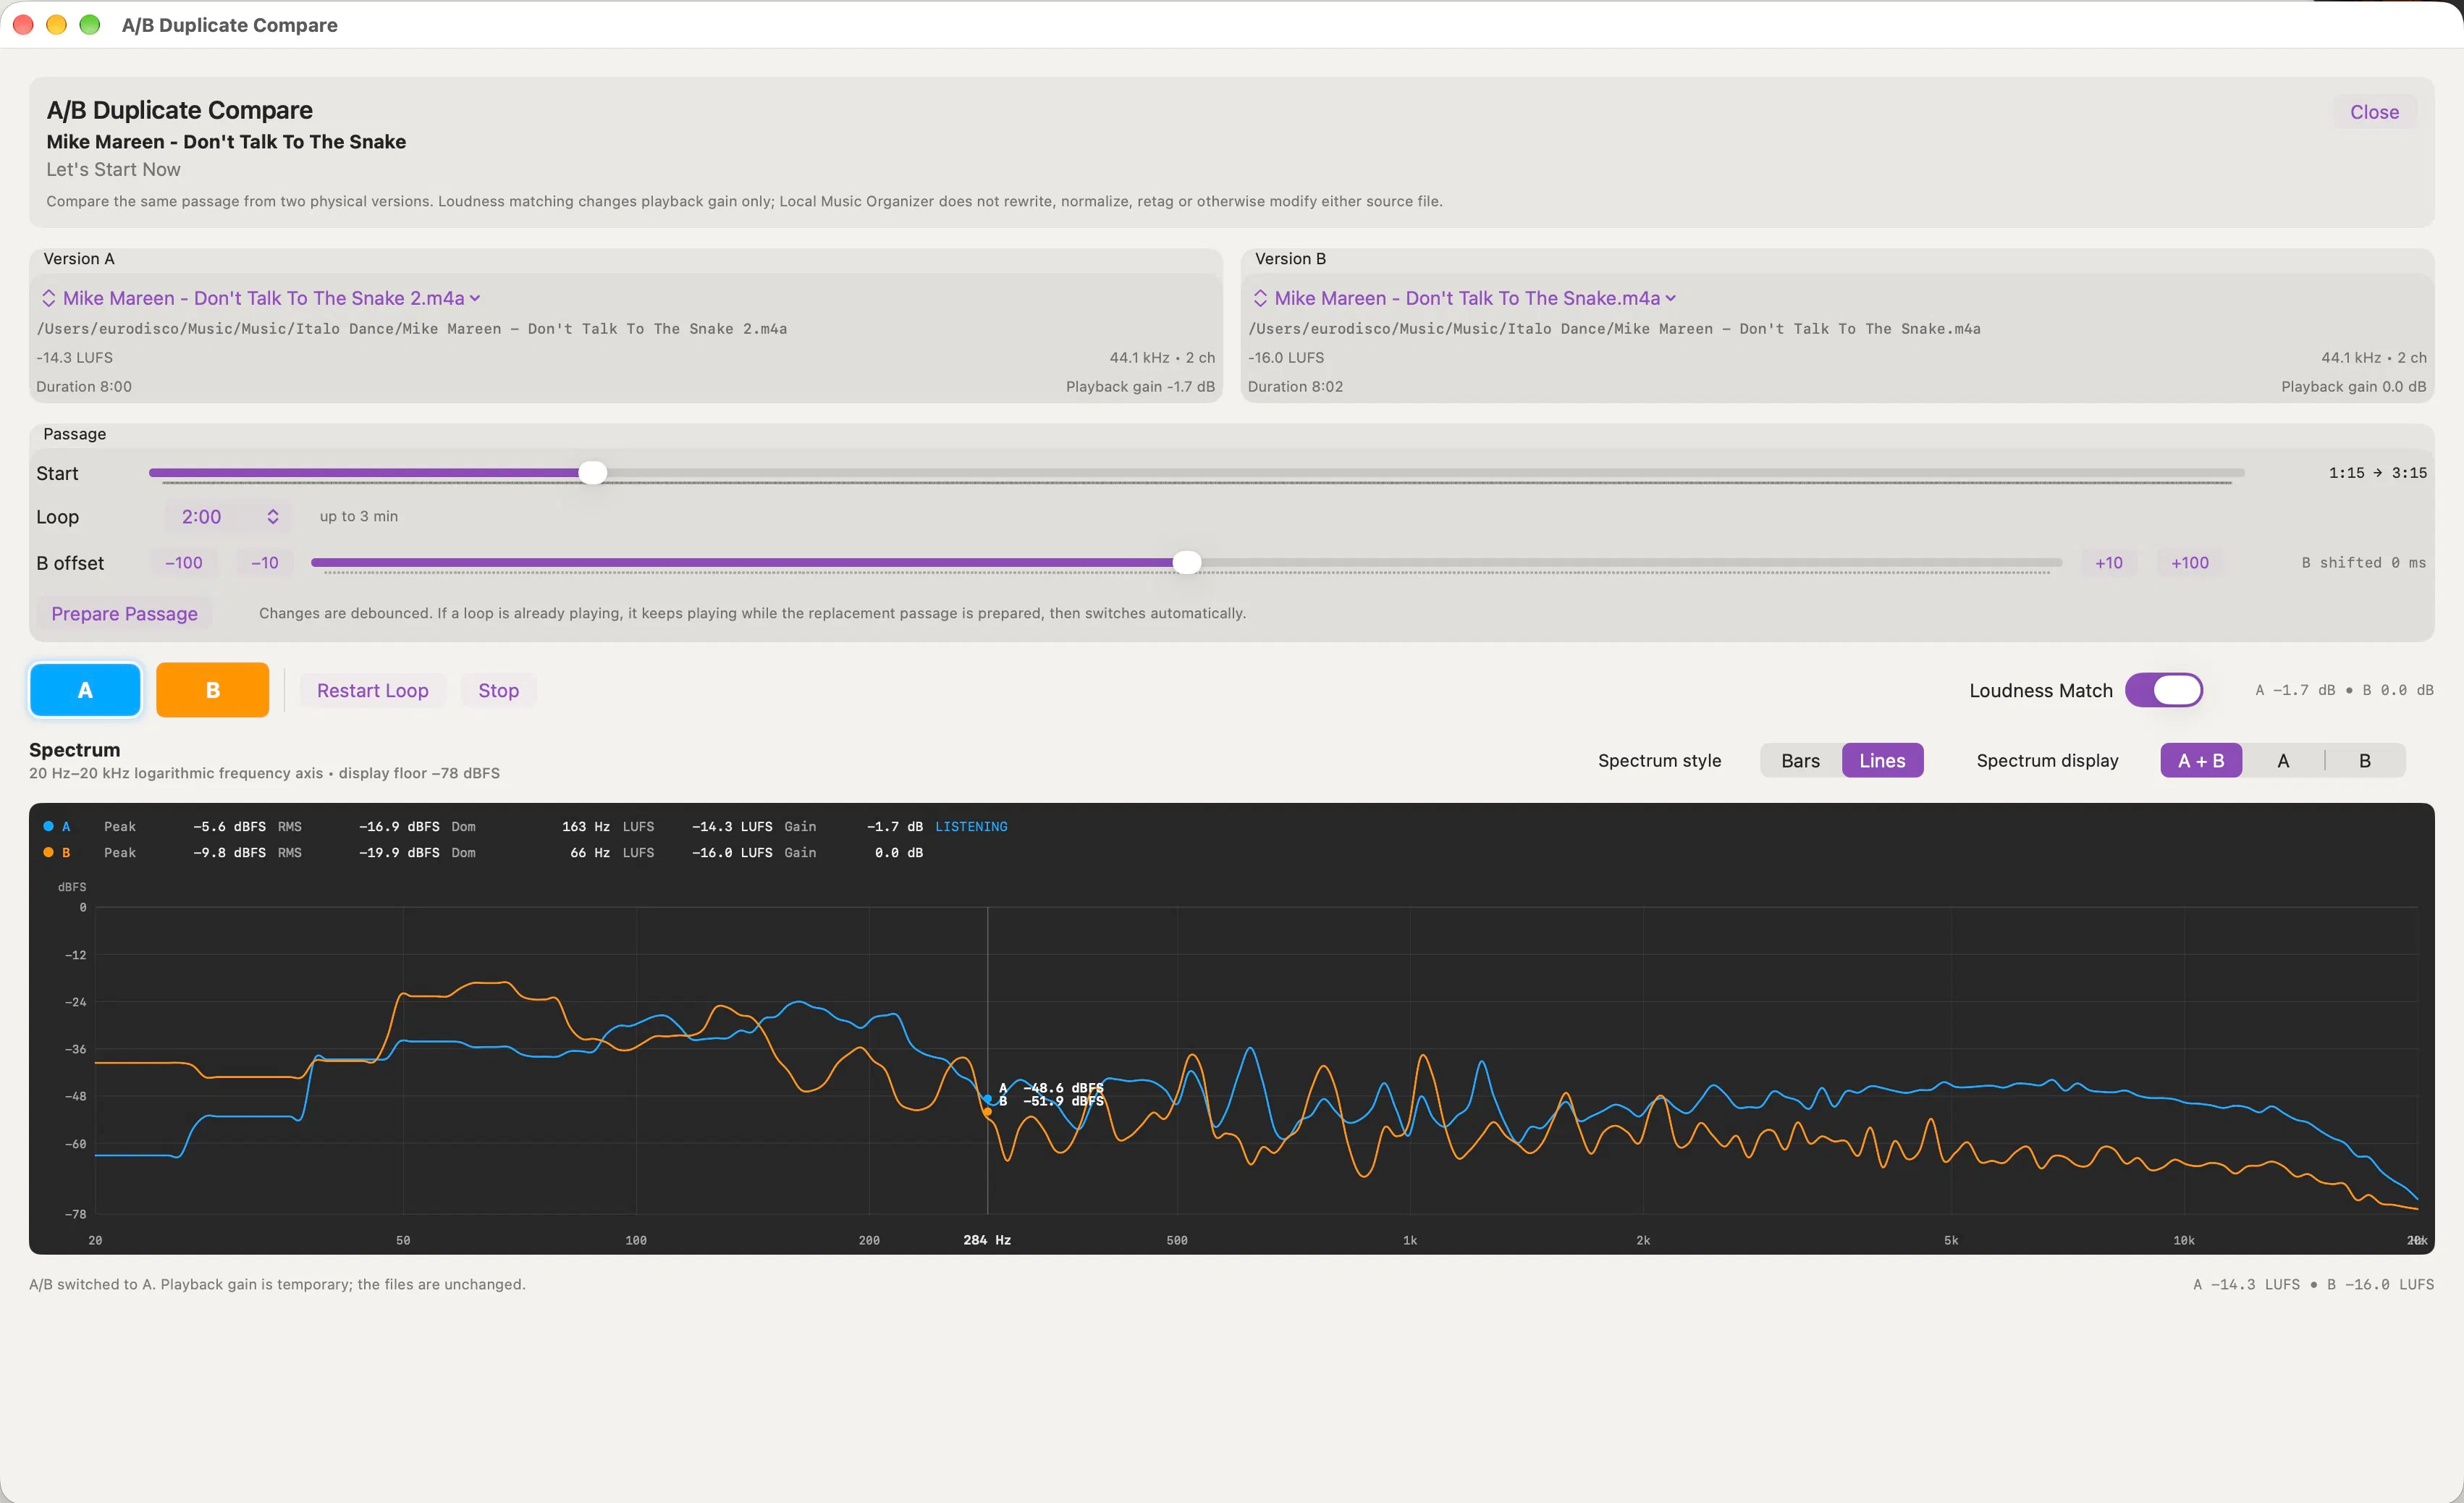This screenshot has height=1503, width=2464.
Task: Click the LISTENING indicator in spectrum legend
Action: tap(971, 827)
